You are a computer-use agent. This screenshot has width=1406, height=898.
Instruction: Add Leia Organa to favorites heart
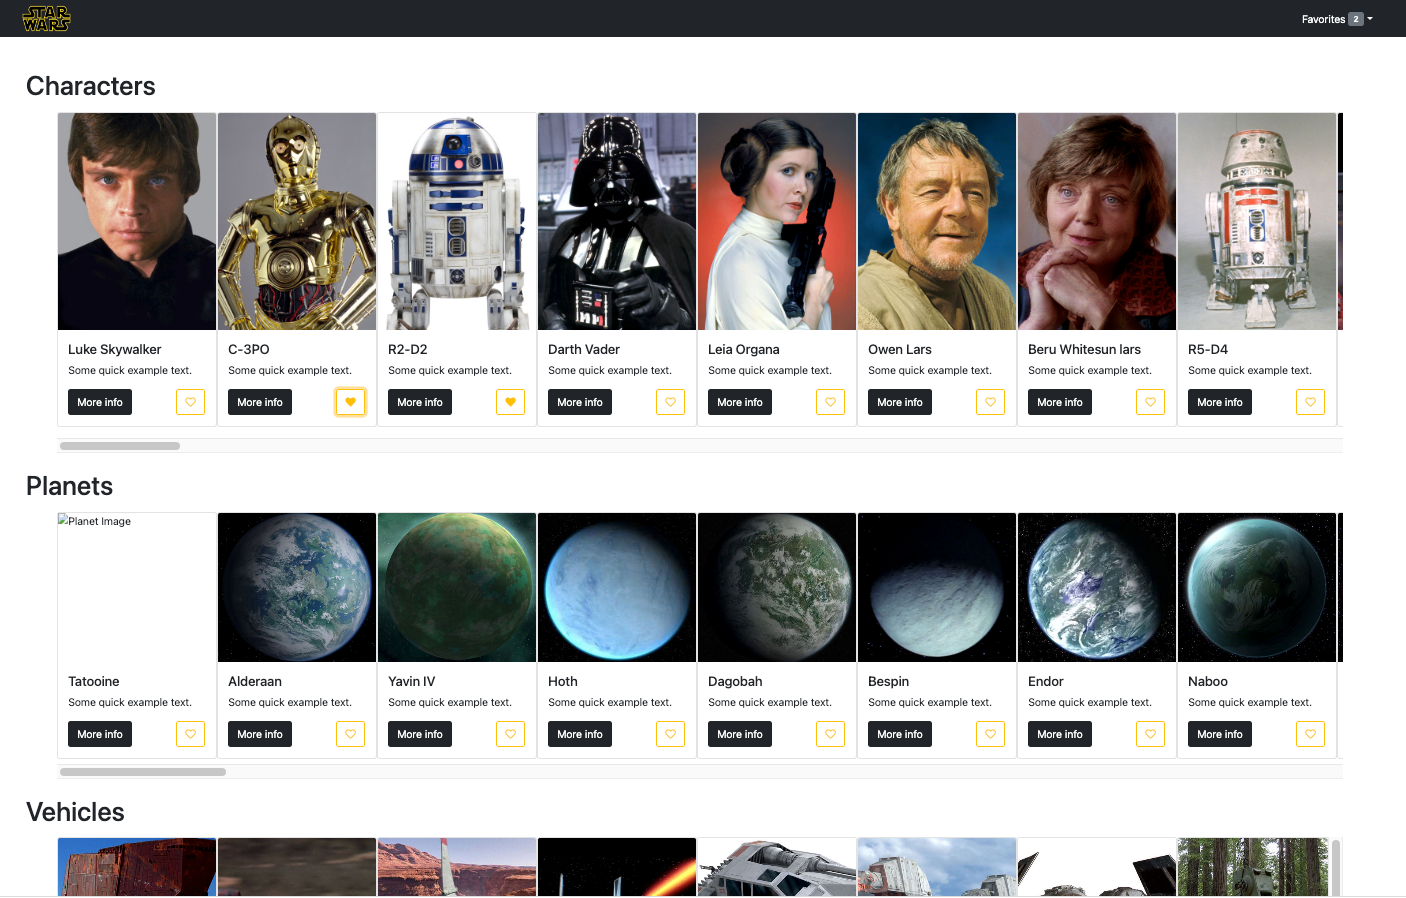click(x=830, y=402)
